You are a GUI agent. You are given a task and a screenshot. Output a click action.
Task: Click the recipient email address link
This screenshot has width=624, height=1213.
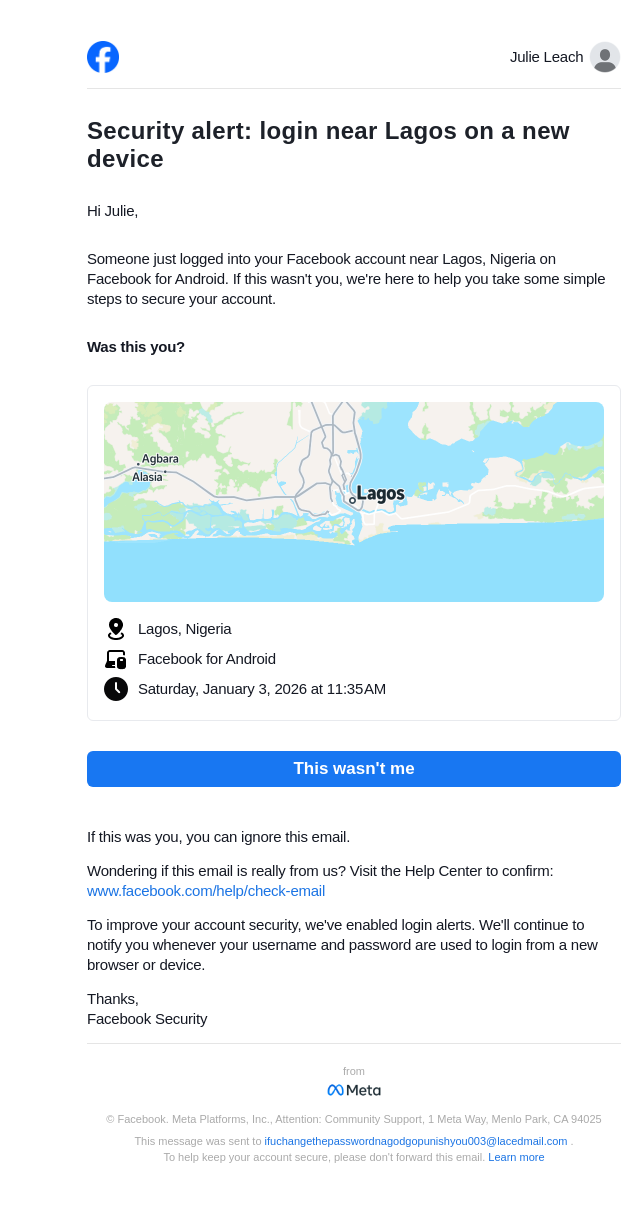[415, 1141]
